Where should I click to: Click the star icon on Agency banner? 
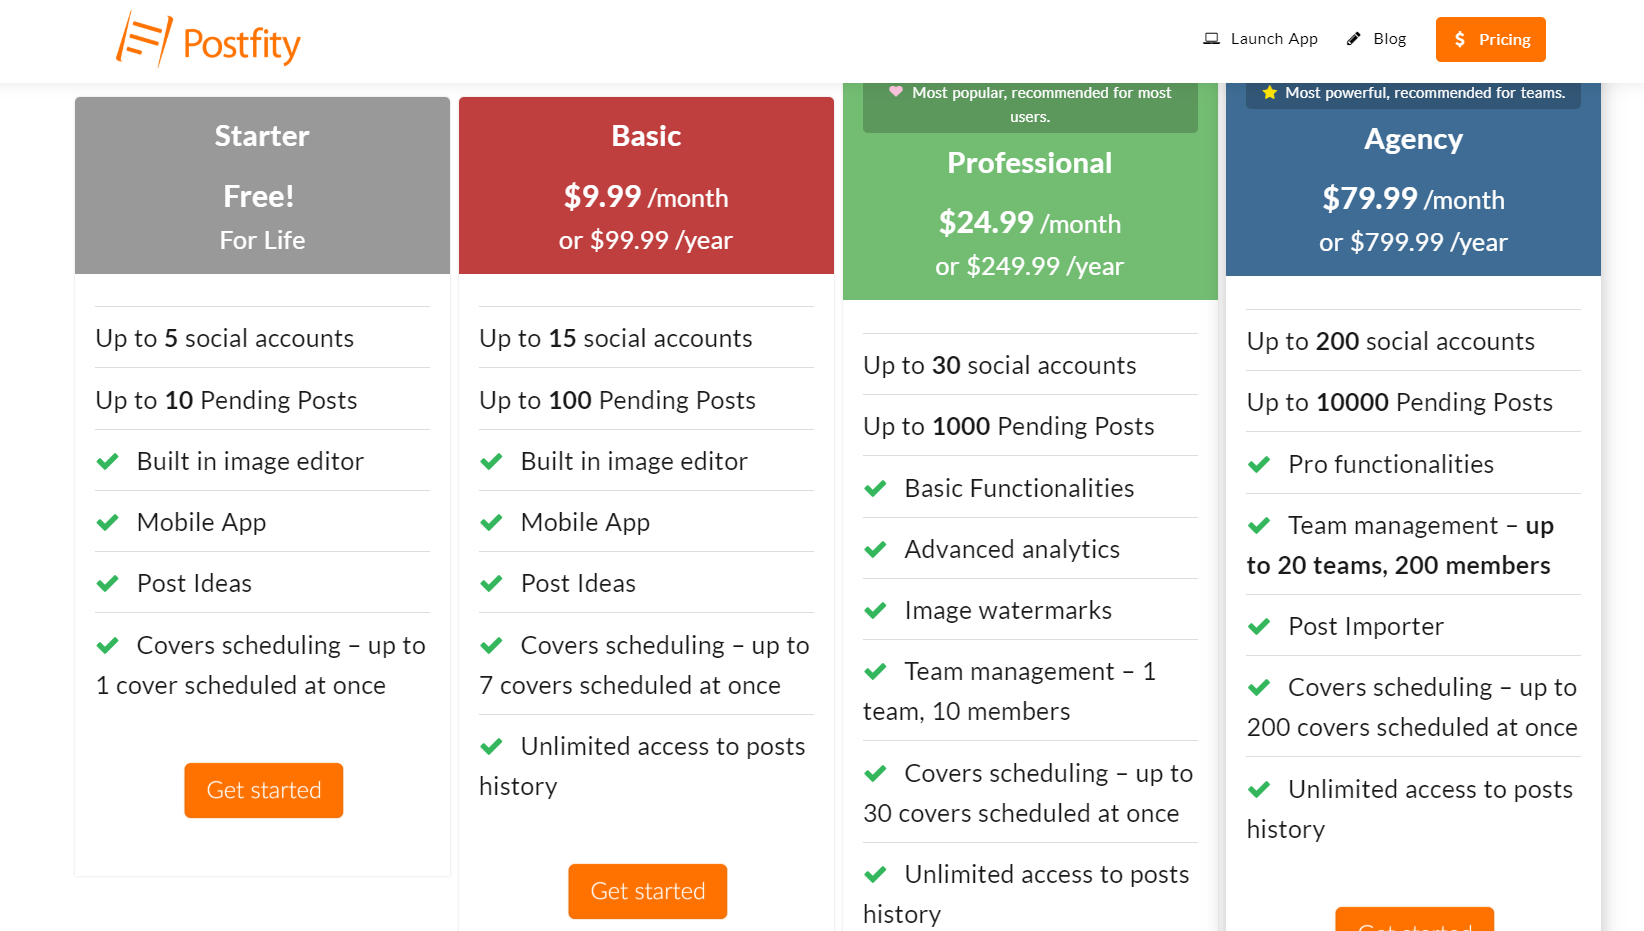[1269, 93]
